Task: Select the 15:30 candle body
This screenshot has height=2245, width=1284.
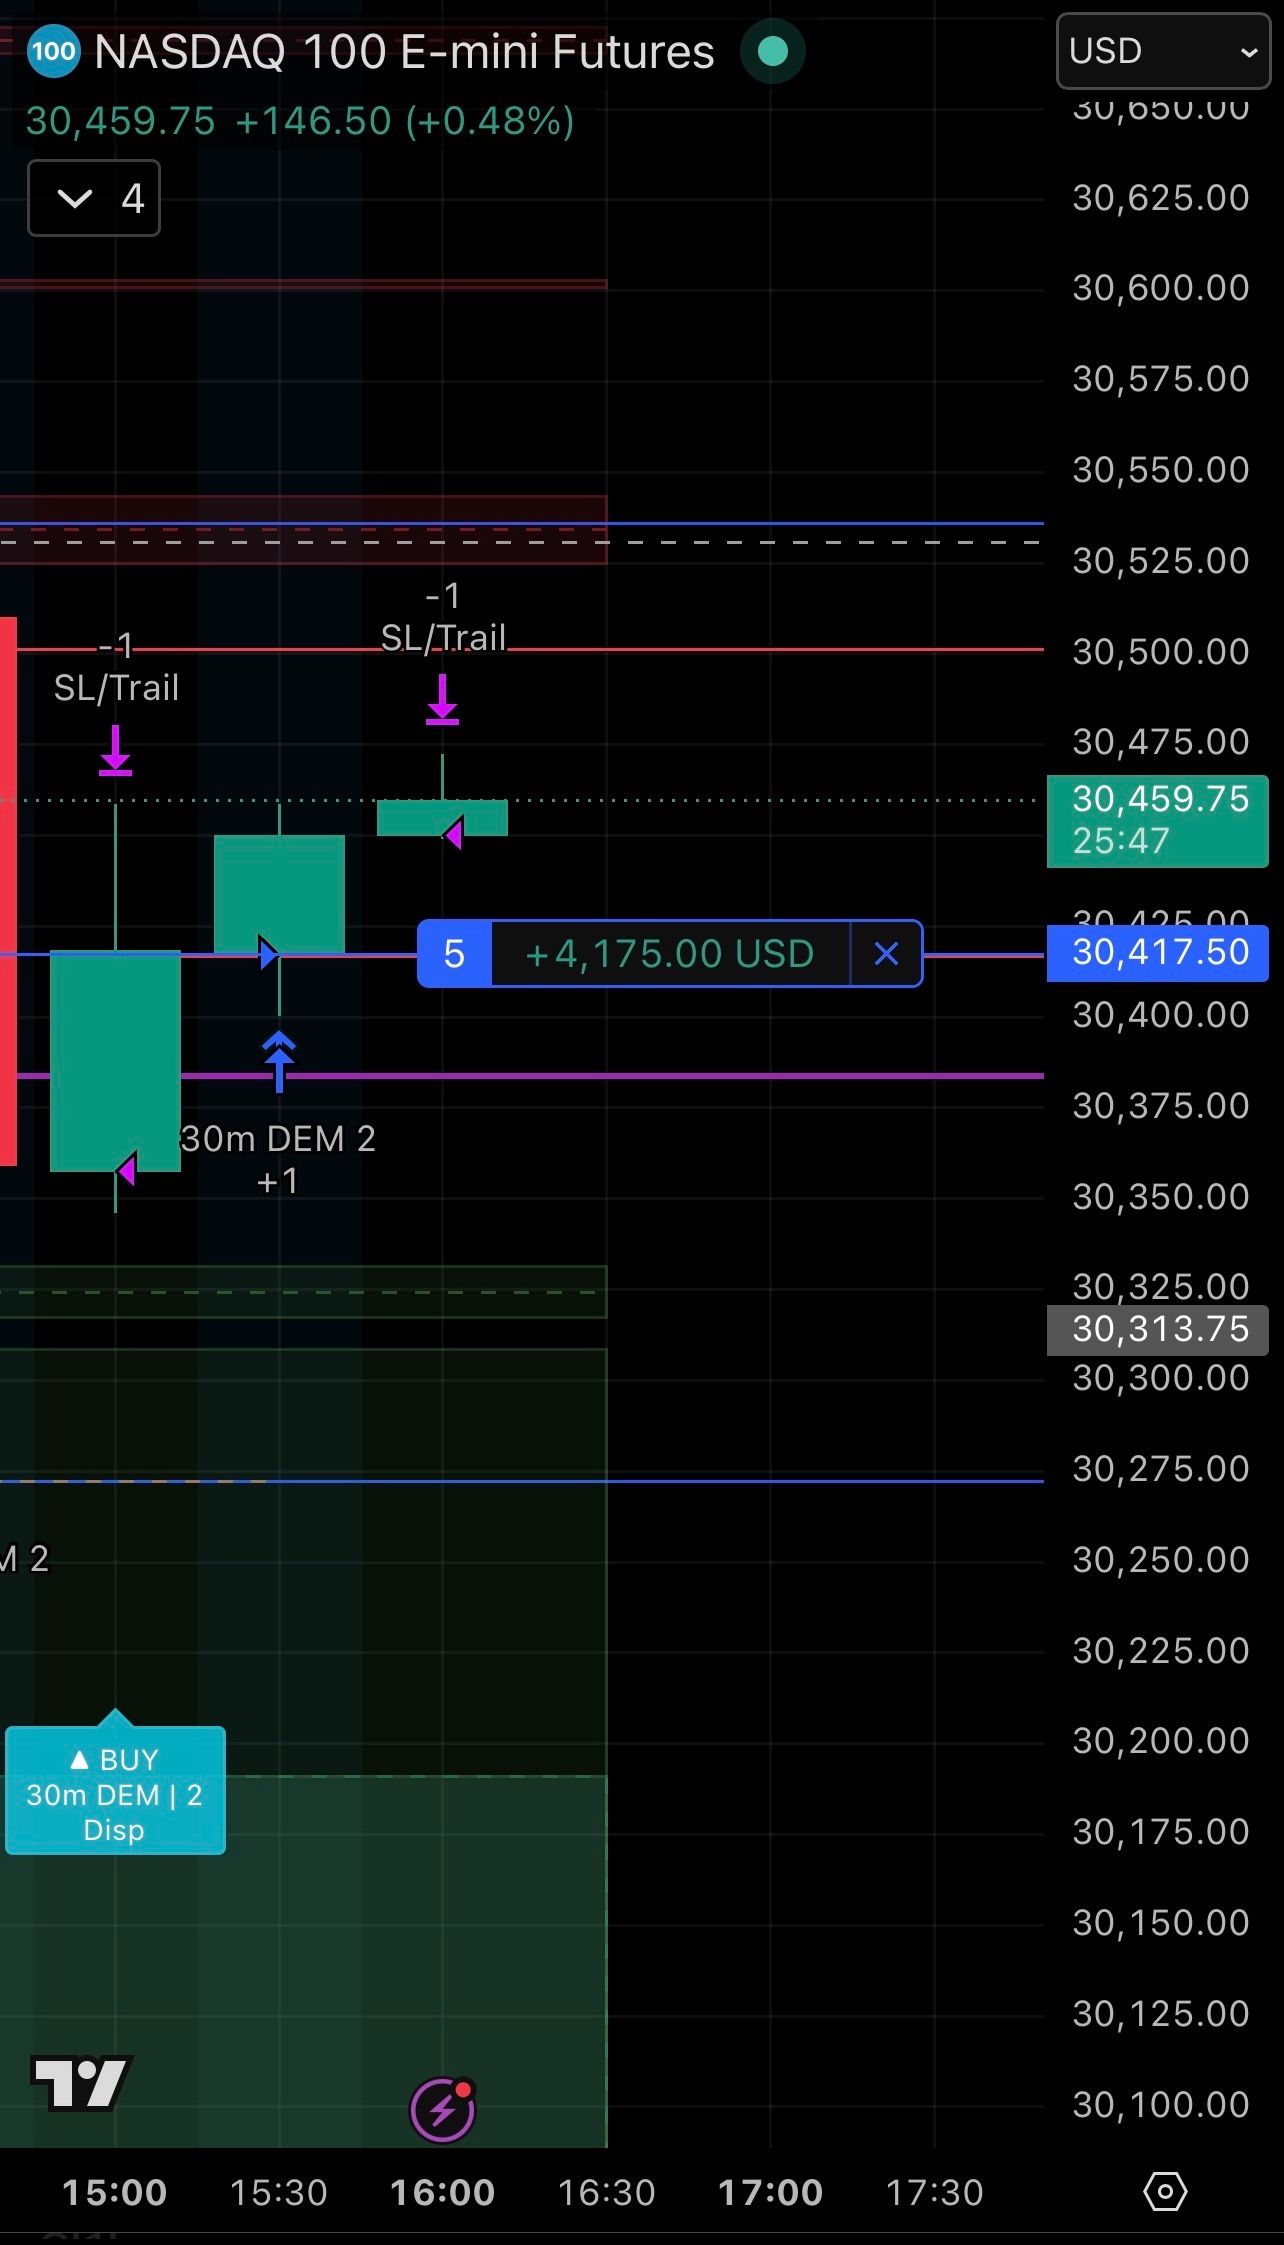Action: pyautogui.click(x=279, y=893)
